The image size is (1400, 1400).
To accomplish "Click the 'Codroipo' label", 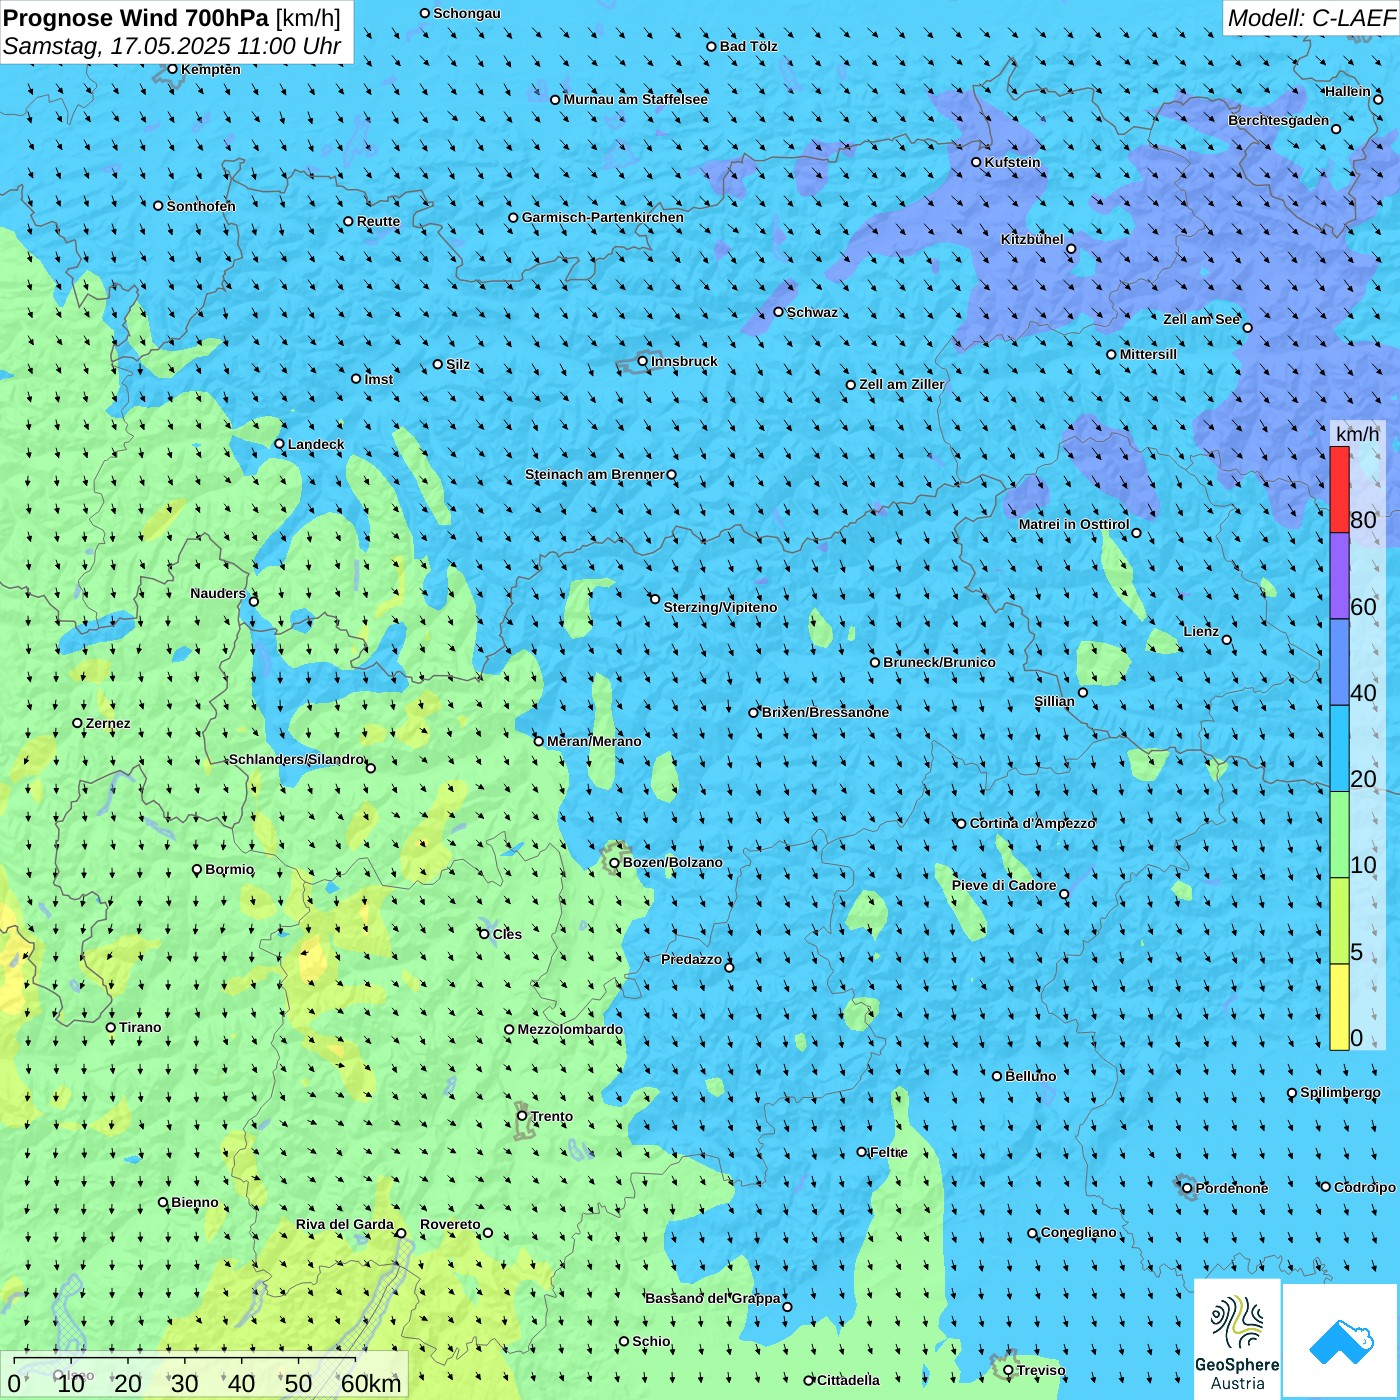I will 1365,1187.
